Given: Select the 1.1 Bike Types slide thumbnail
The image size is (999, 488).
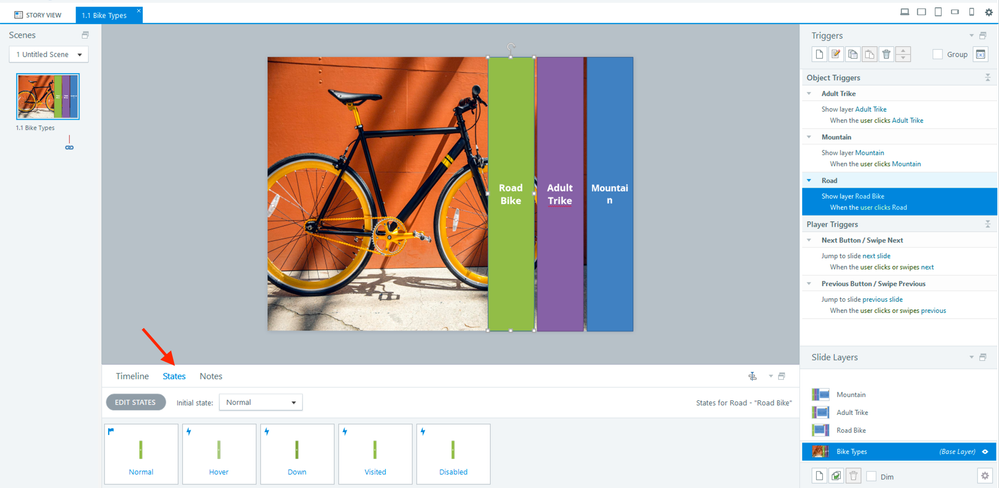Looking at the screenshot, I should click(x=48, y=96).
